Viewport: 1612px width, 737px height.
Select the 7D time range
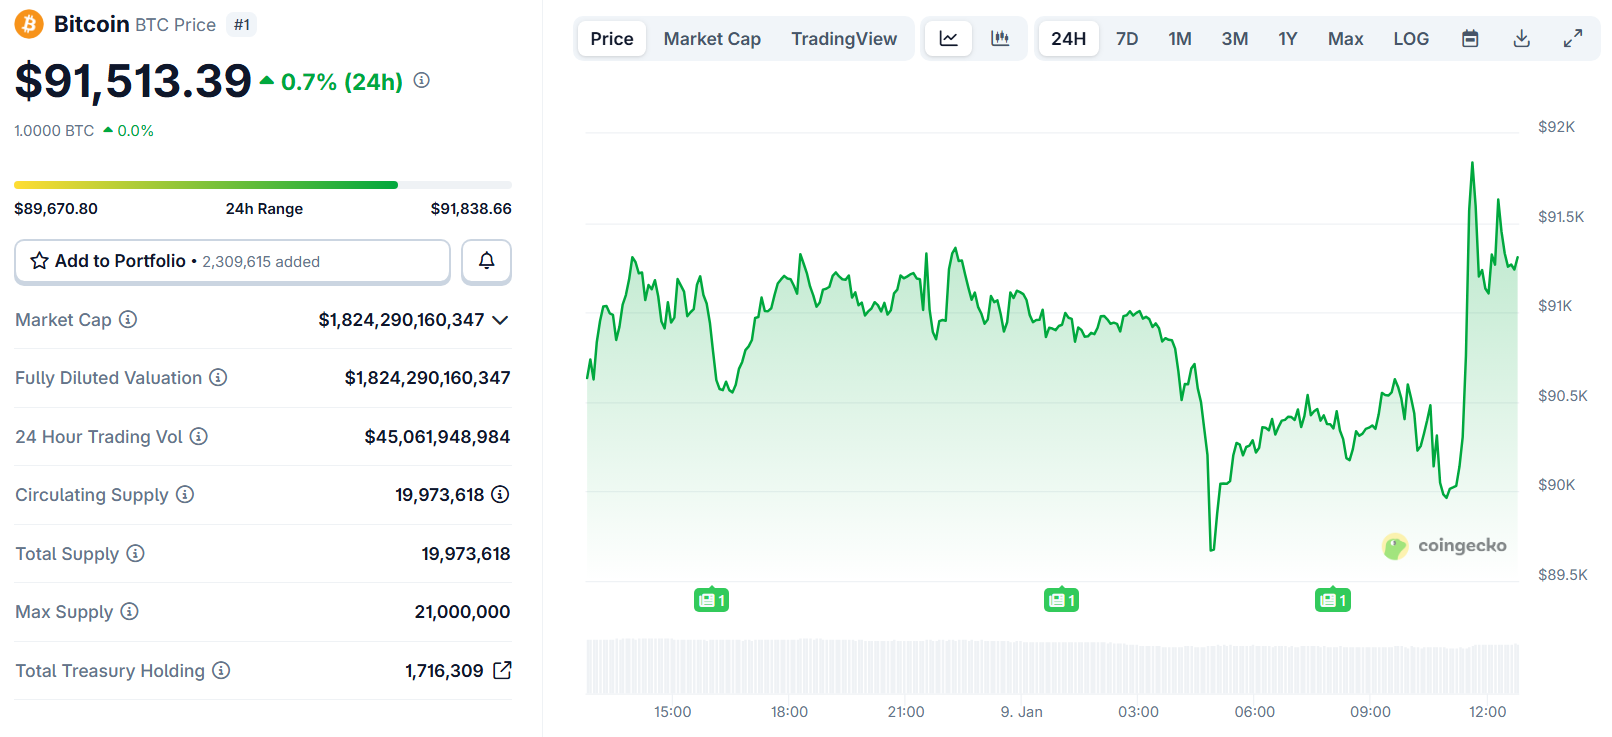[x=1127, y=39]
